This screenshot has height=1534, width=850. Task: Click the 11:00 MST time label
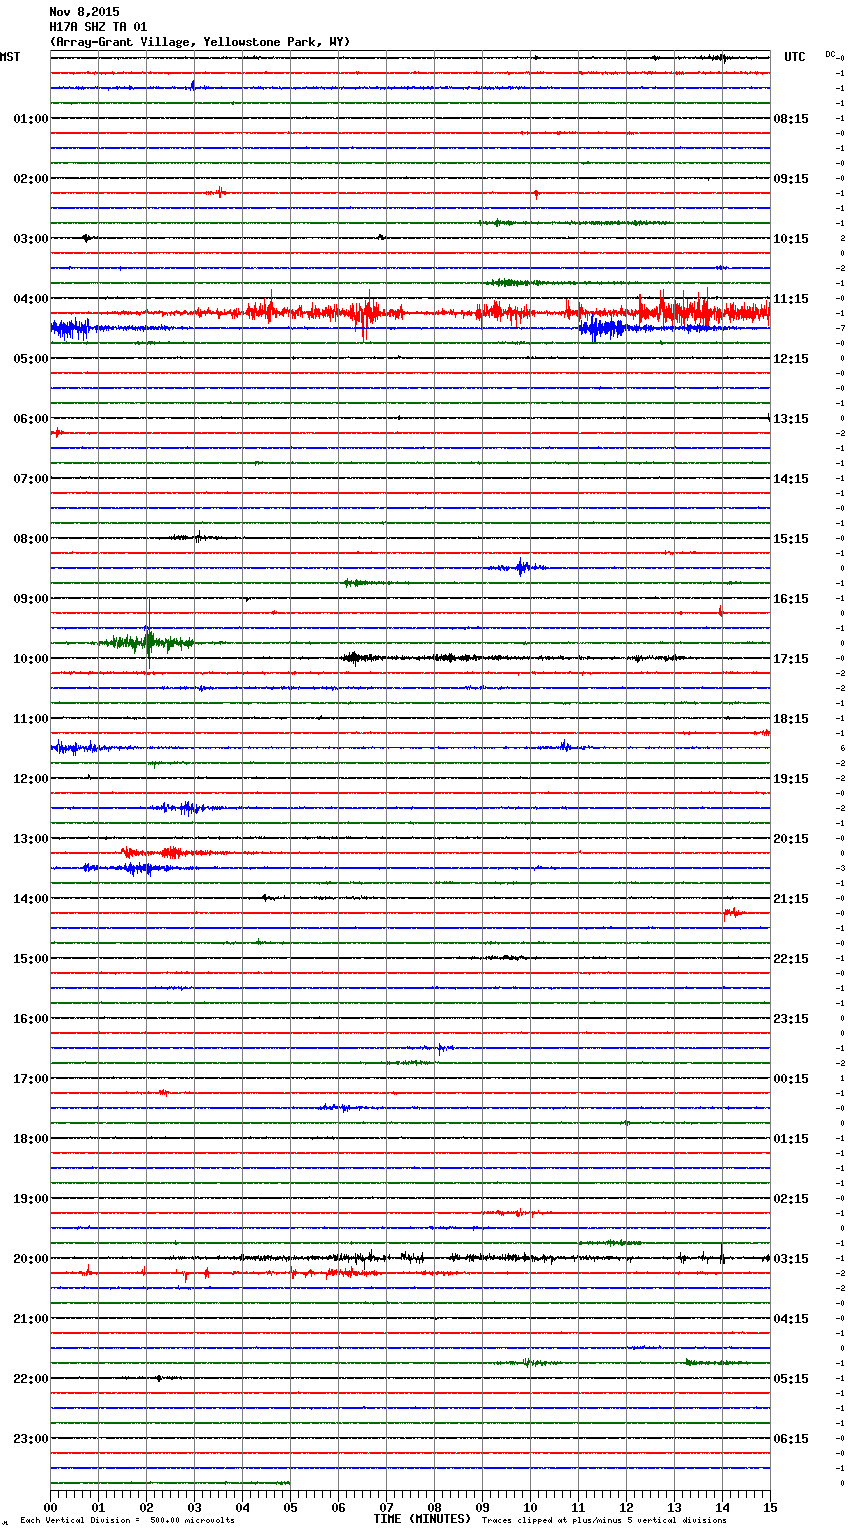pyautogui.click(x=31, y=719)
